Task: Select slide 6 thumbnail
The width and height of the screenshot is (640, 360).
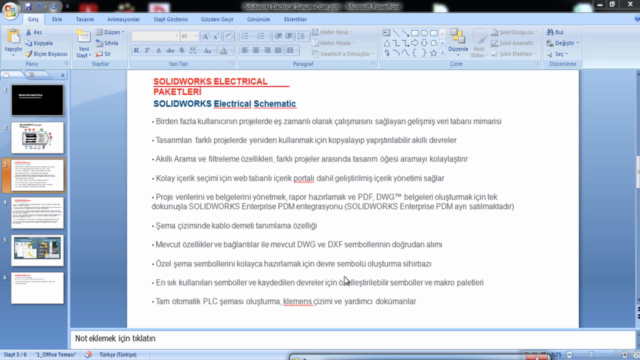Action: [37, 288]
